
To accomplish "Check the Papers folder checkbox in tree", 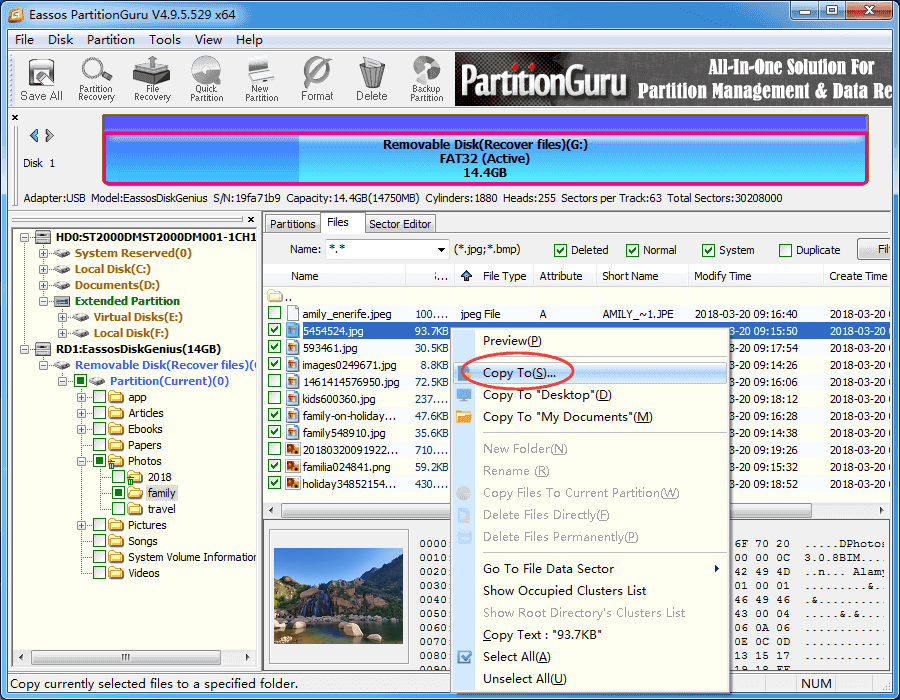I will pos(99,445).
